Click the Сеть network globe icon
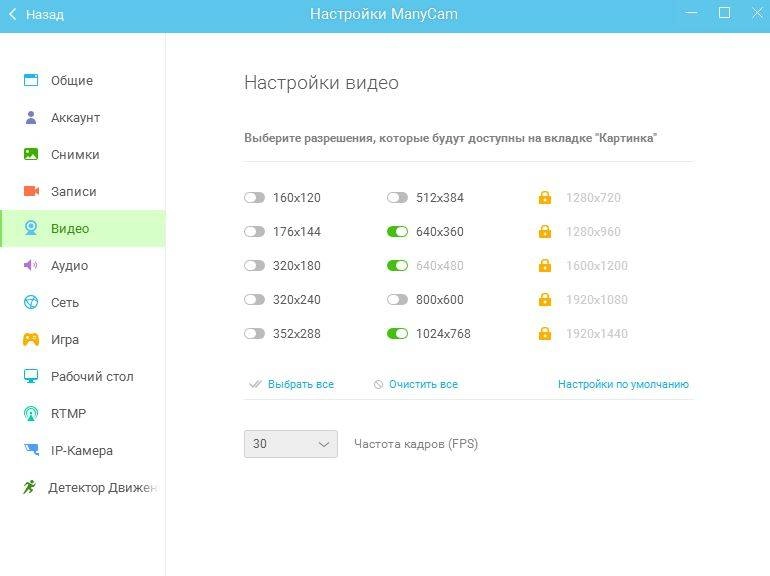770x576 pixels. pos(31,302)
